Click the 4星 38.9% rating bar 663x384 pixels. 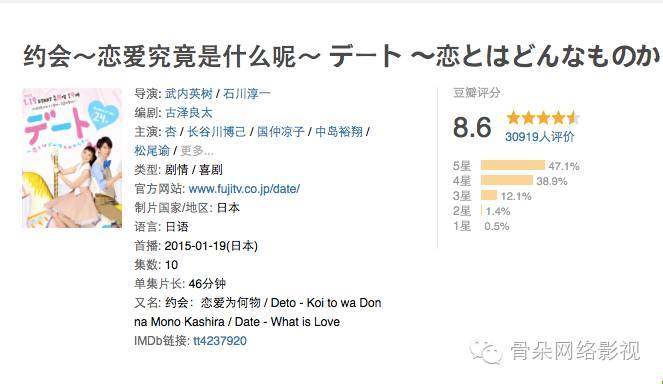507,181
